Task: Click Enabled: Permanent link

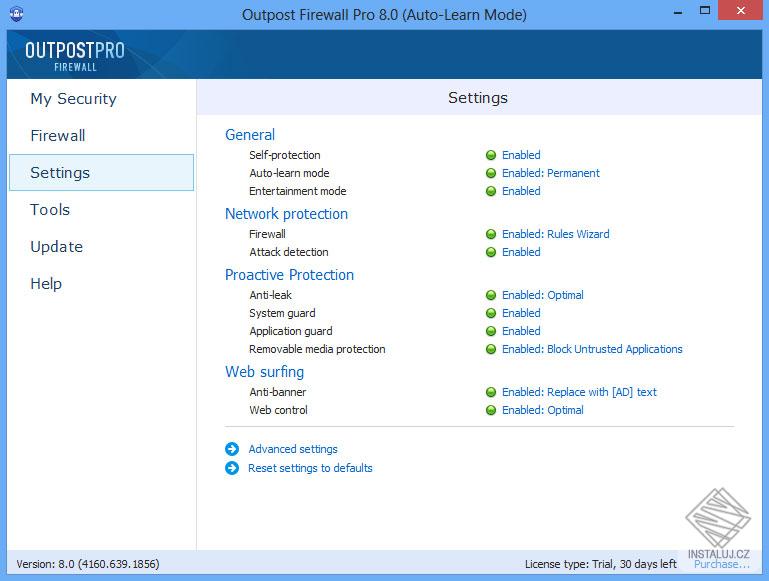Action: (x=550, y=173)
